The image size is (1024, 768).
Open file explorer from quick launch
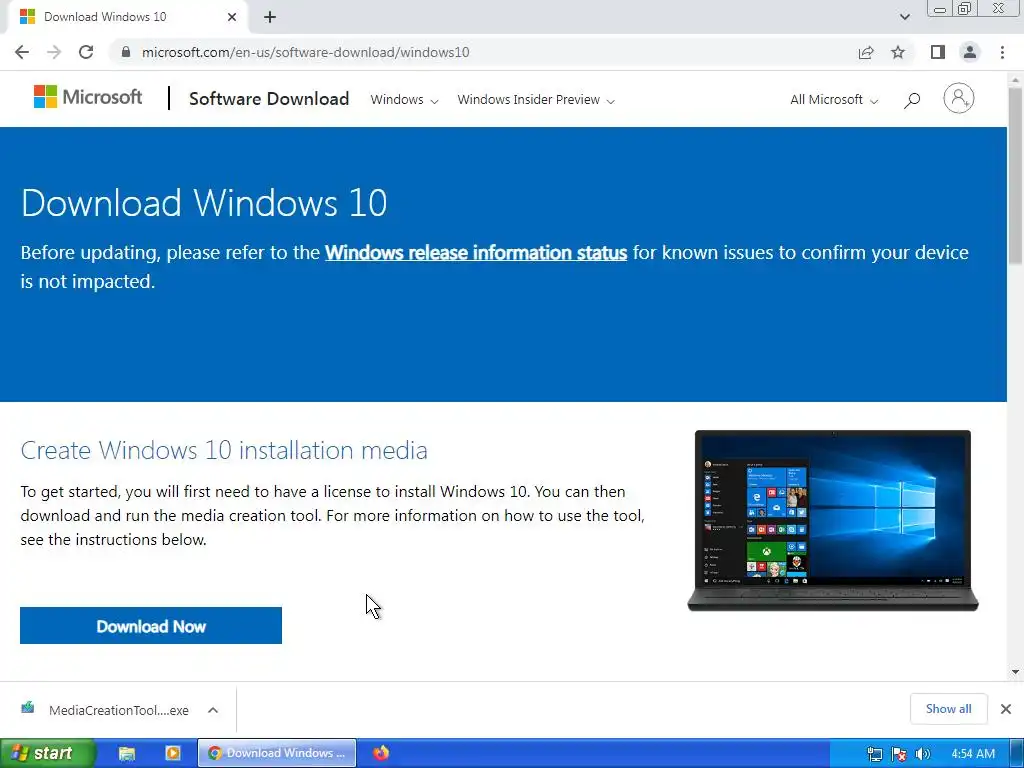point(127,754)
